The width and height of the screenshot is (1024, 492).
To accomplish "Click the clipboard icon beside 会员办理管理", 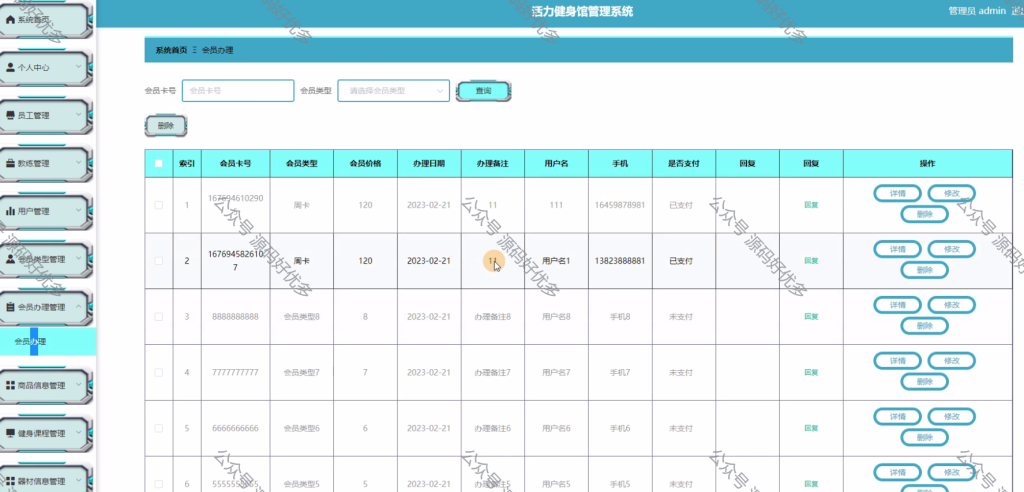I will tap(10, 307).
